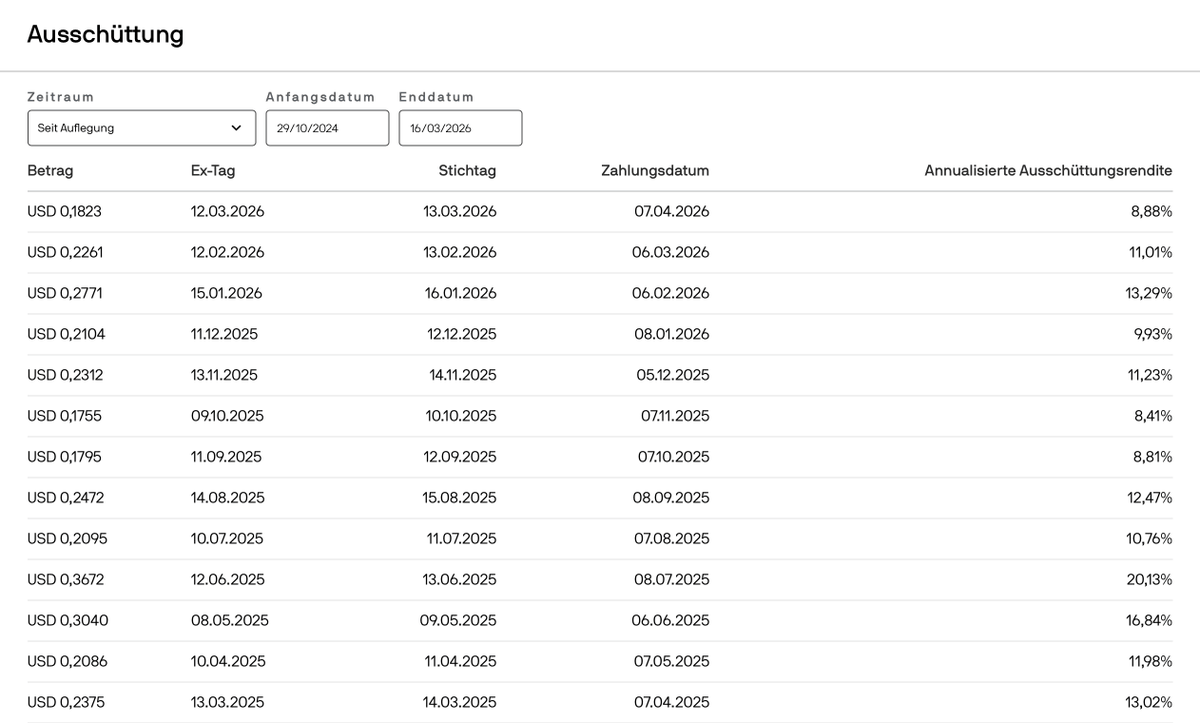Click Annualisierte Ausschüttungsrendite column header
This screenshot has width=1200, height=723.
click(x=1049, y=171)
